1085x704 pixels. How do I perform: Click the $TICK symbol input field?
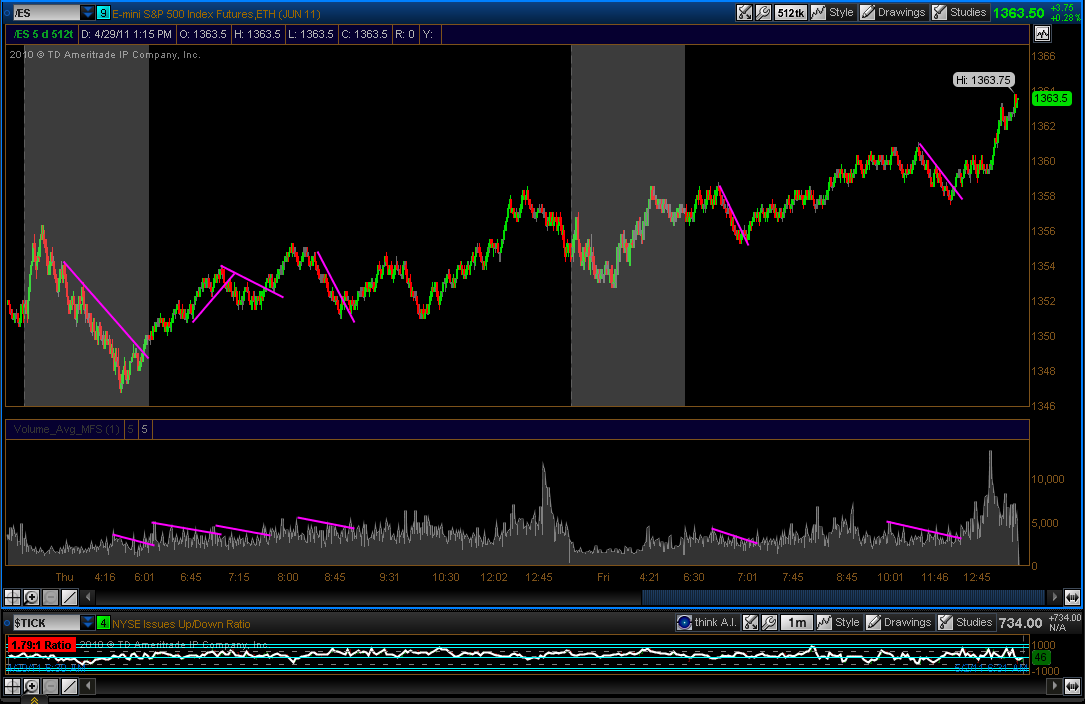pos(46,623)
